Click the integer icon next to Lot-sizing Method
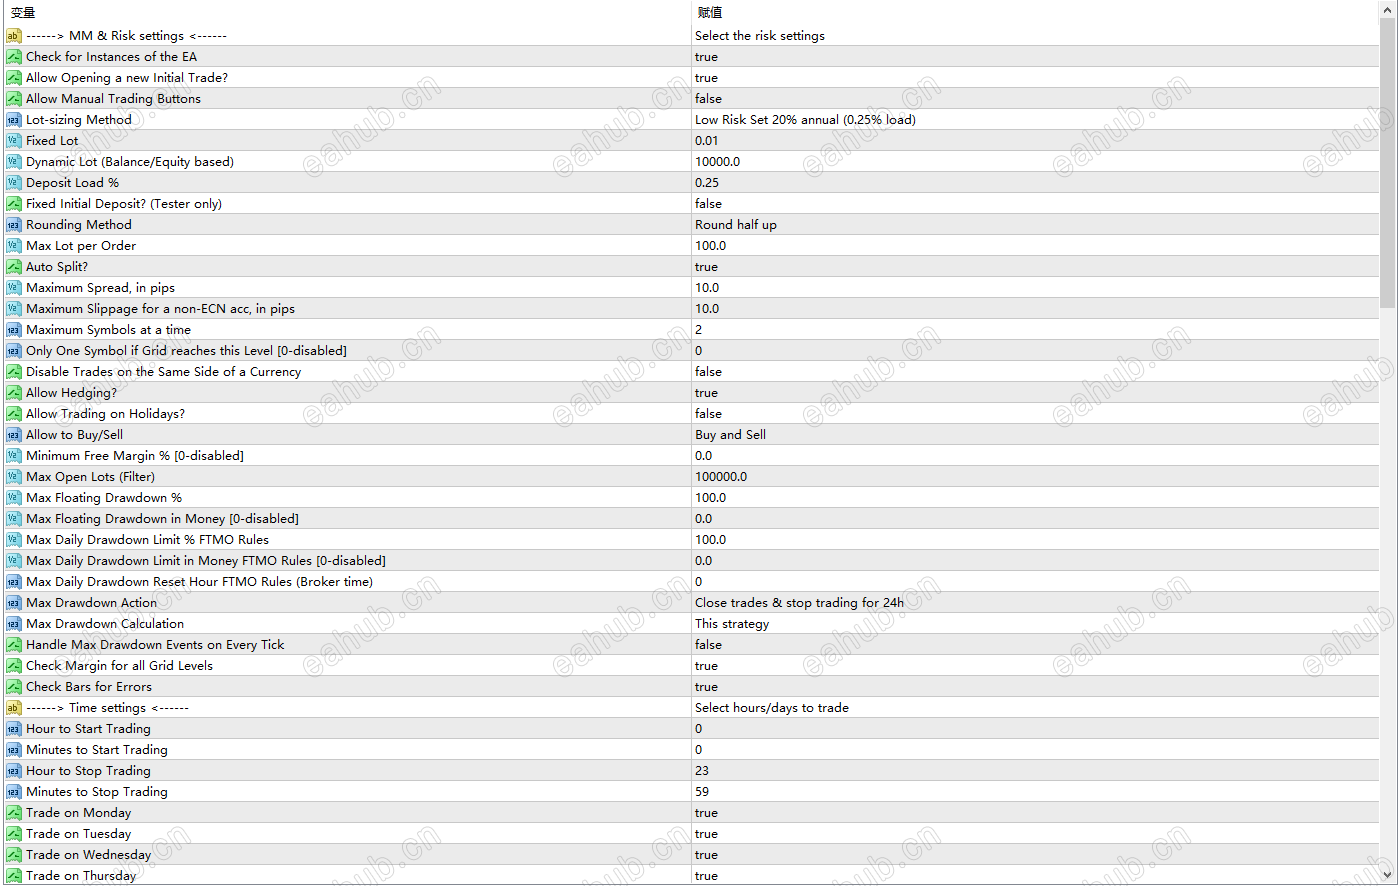This screenshot has width=1398, height=886. pyautogui.click(x=13, y=119)
